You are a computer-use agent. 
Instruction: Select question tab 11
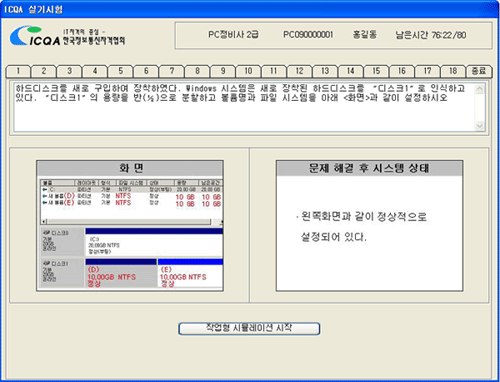pyautogui.click(x=274, y=71)
